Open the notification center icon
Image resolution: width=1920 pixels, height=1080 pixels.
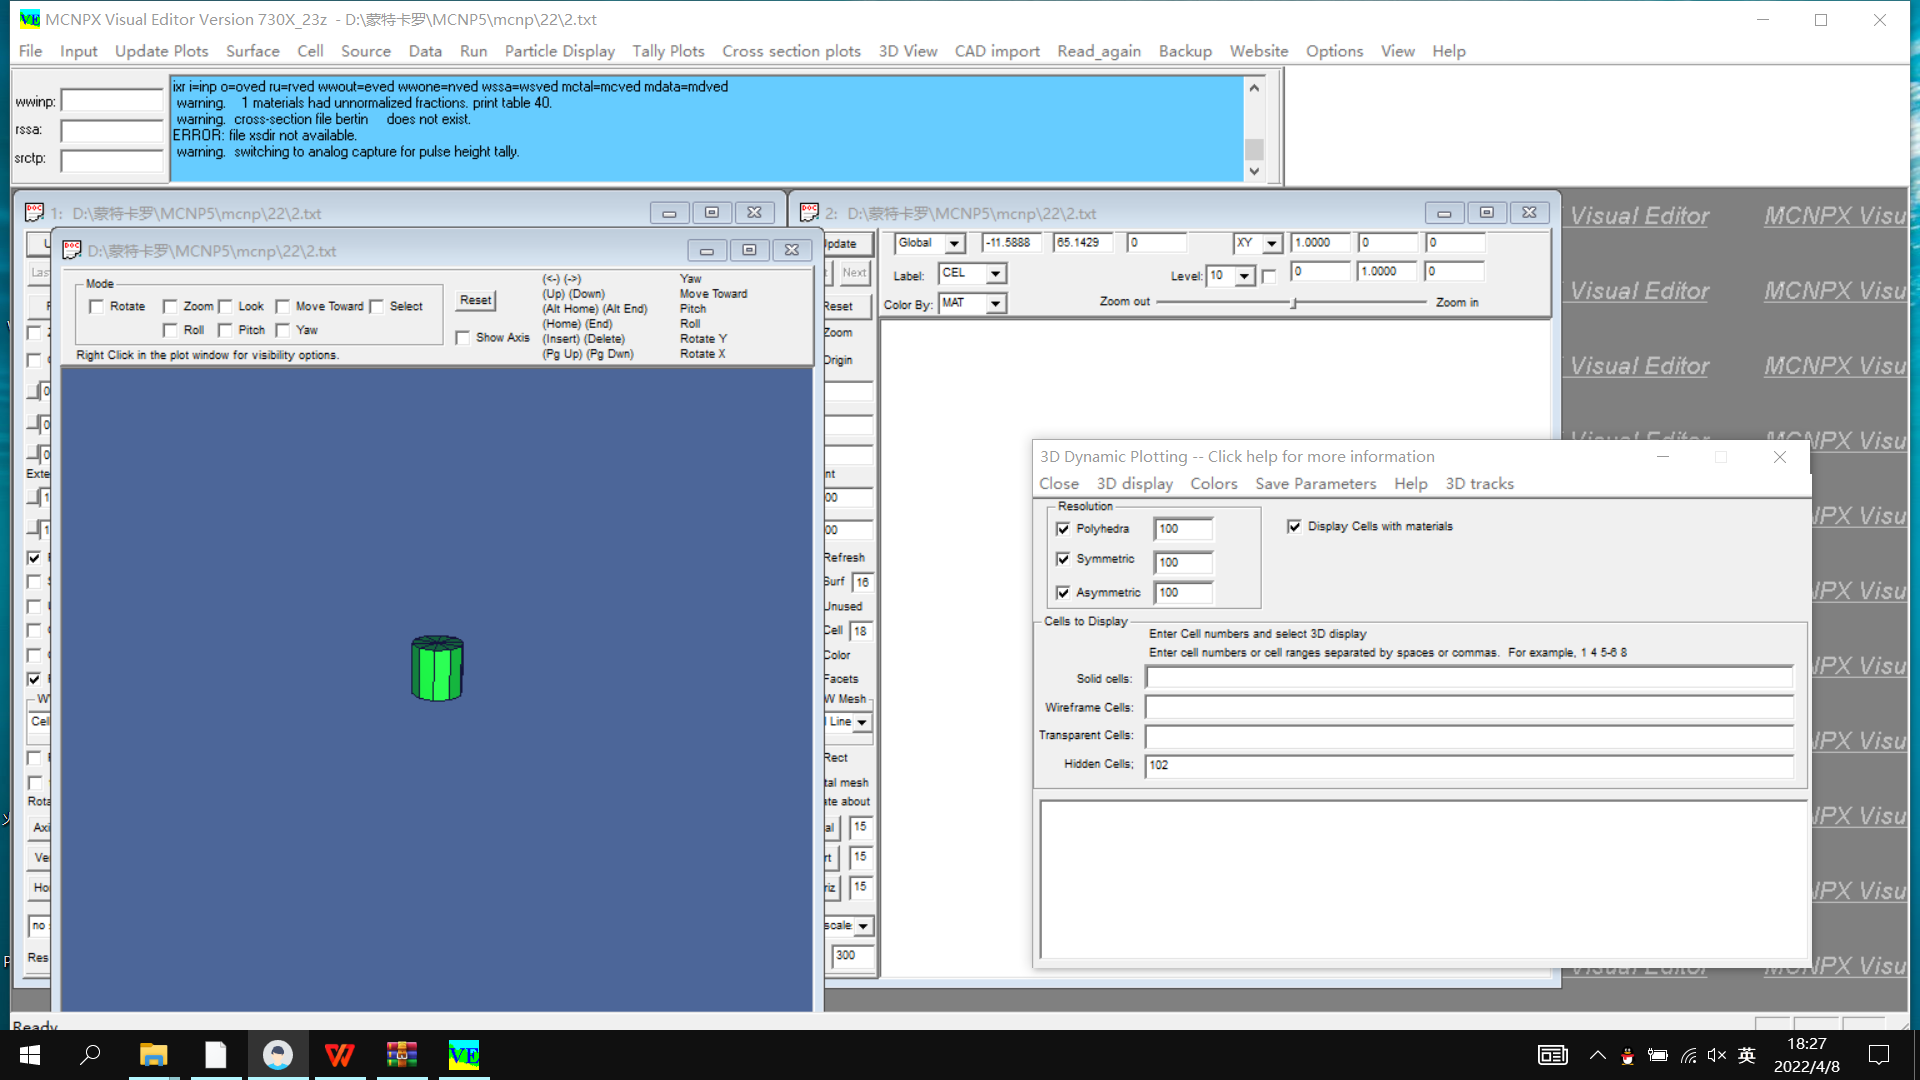click(x=1879, y=1055)
